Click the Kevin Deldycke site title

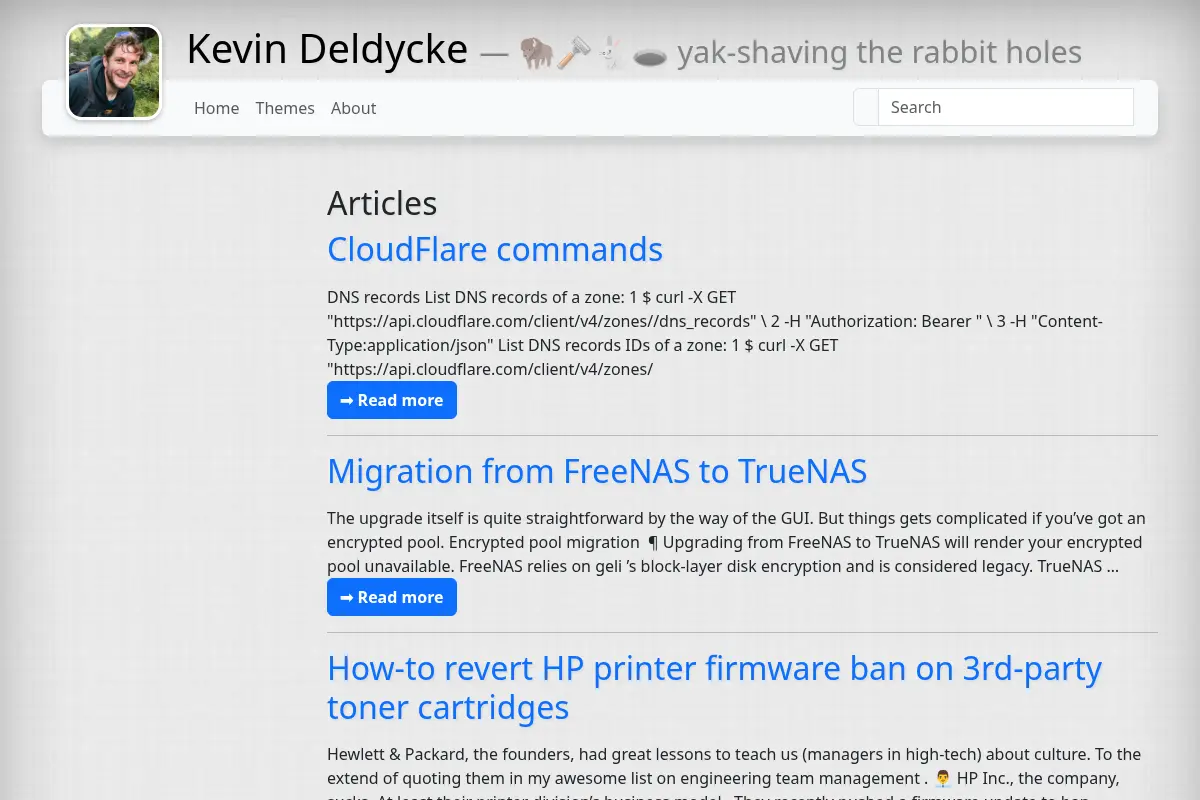pyautogui.click(x=327, y=49)
